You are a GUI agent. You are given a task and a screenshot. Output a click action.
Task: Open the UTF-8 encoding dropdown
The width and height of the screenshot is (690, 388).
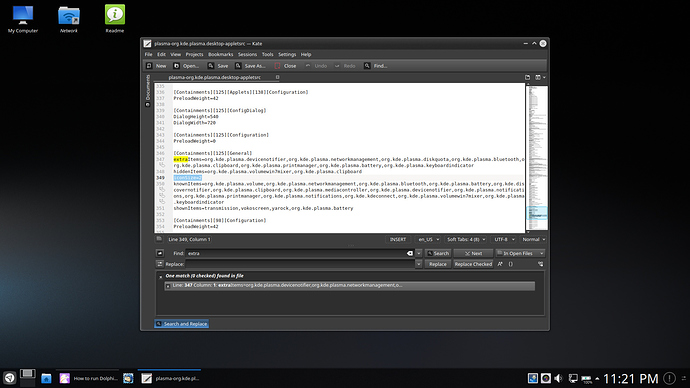point(504,240)
